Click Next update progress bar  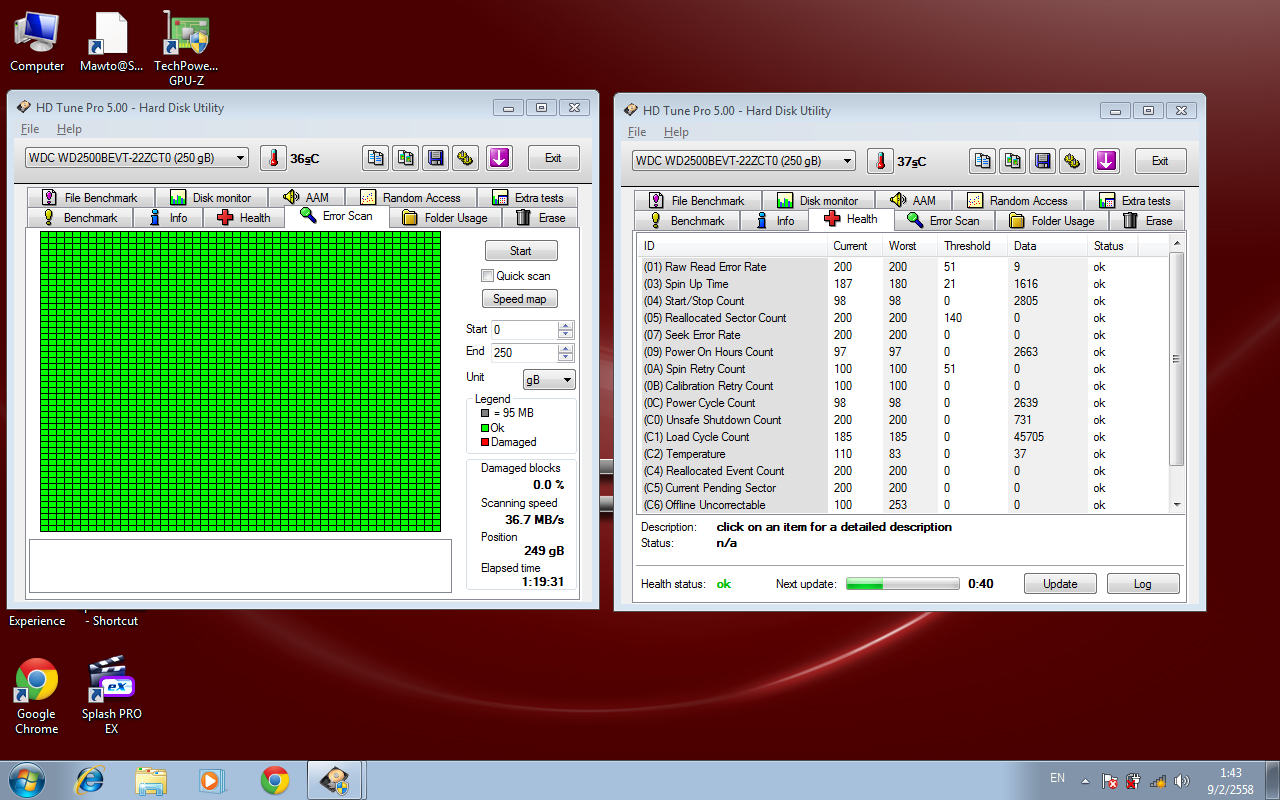(x=903, y=584)
